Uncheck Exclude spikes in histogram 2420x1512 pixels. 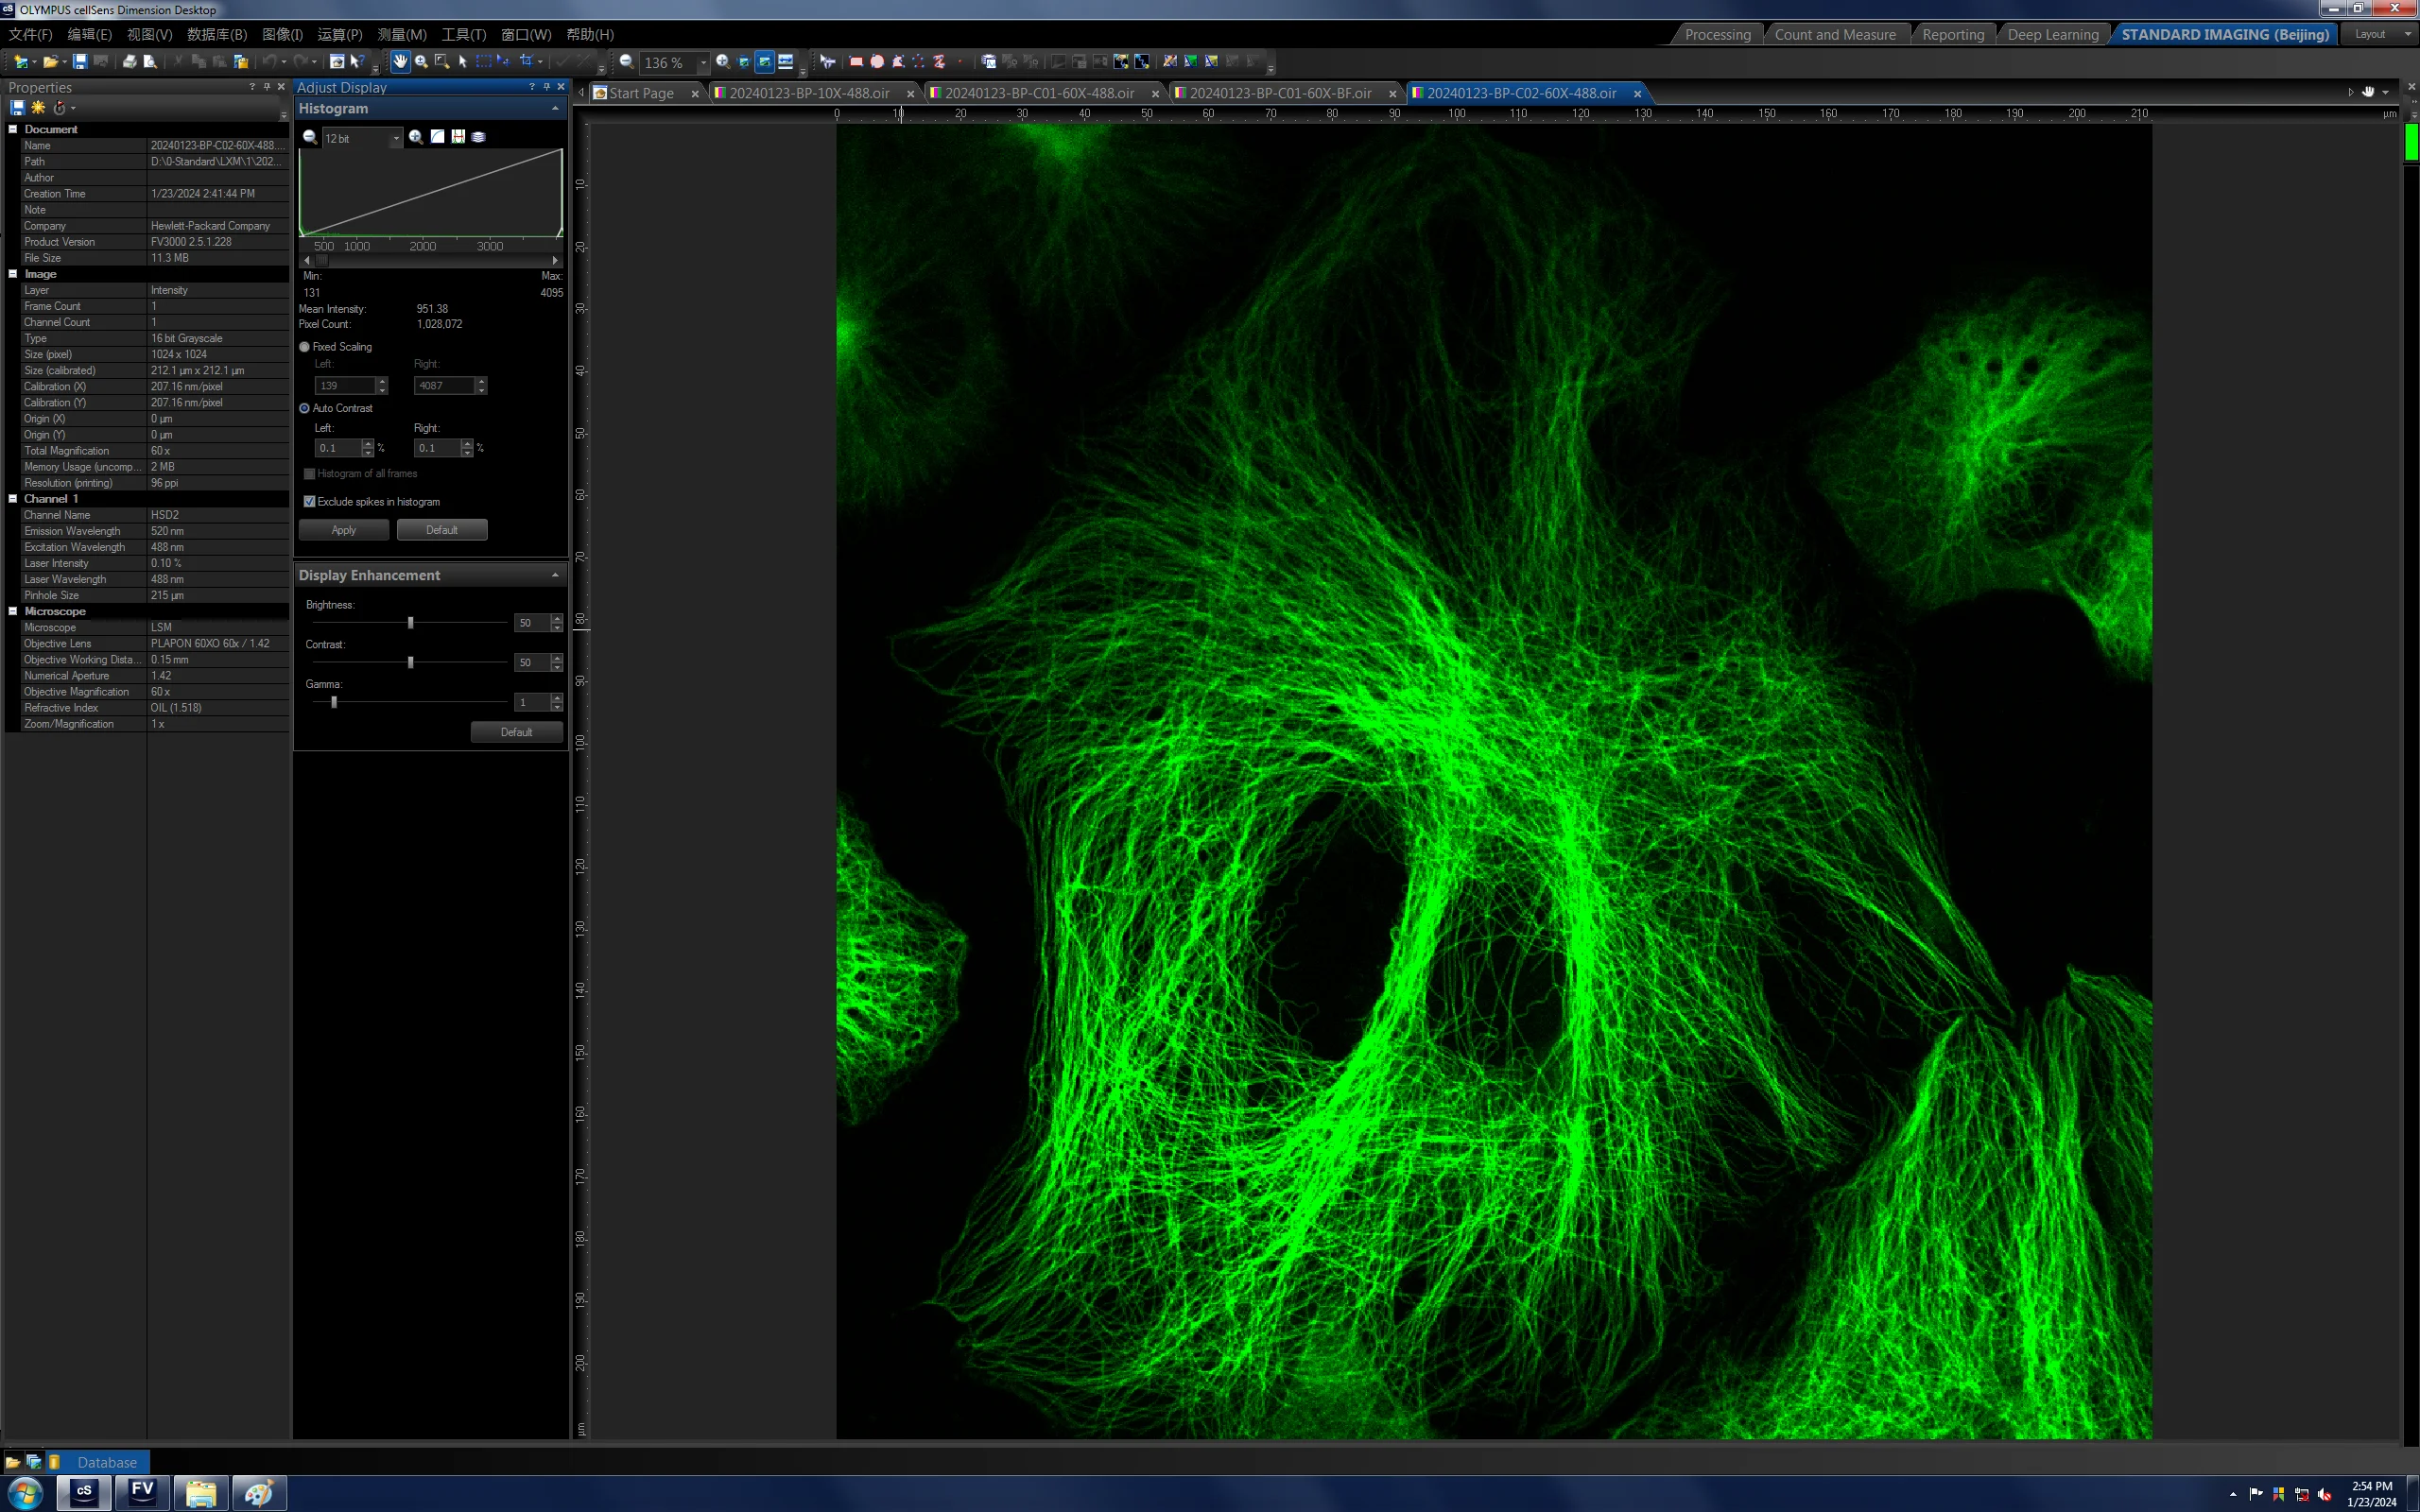pos(310,502)
